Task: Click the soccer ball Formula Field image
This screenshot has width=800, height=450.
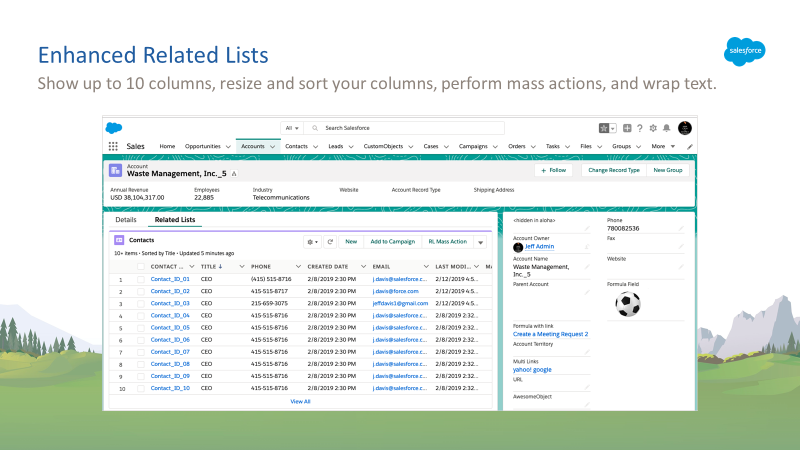Action: tap(628, 304)
